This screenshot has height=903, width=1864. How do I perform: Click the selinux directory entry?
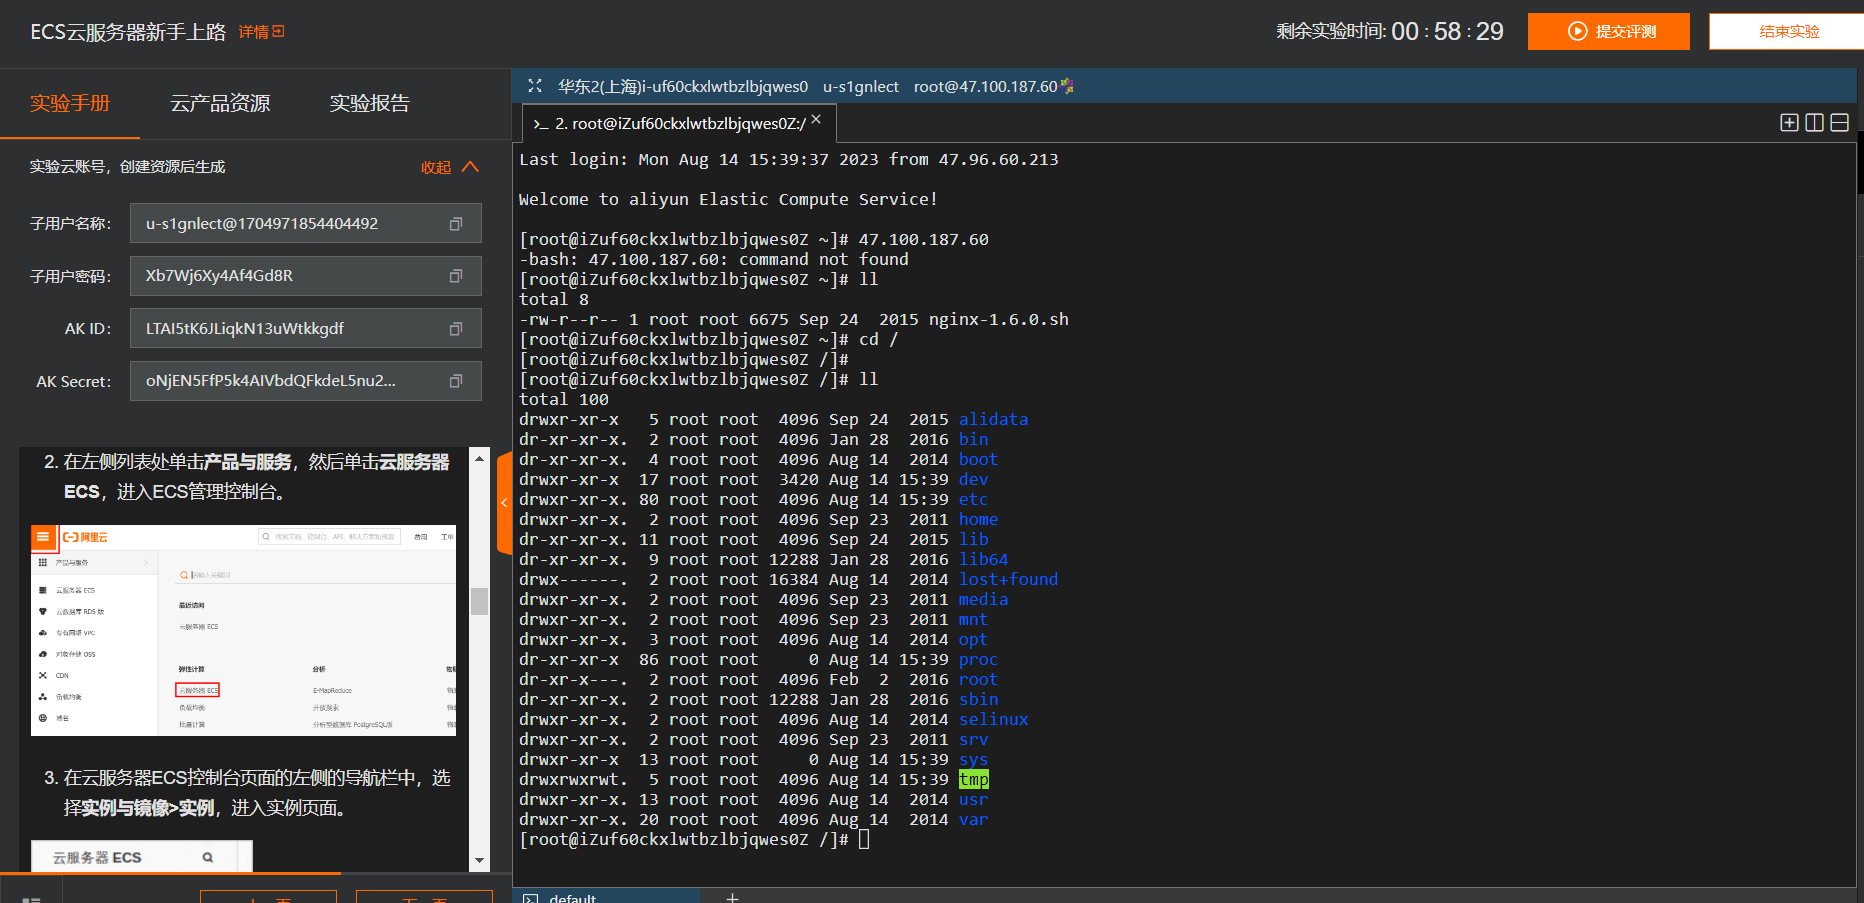pyautogui.click(x=993, y=720)
